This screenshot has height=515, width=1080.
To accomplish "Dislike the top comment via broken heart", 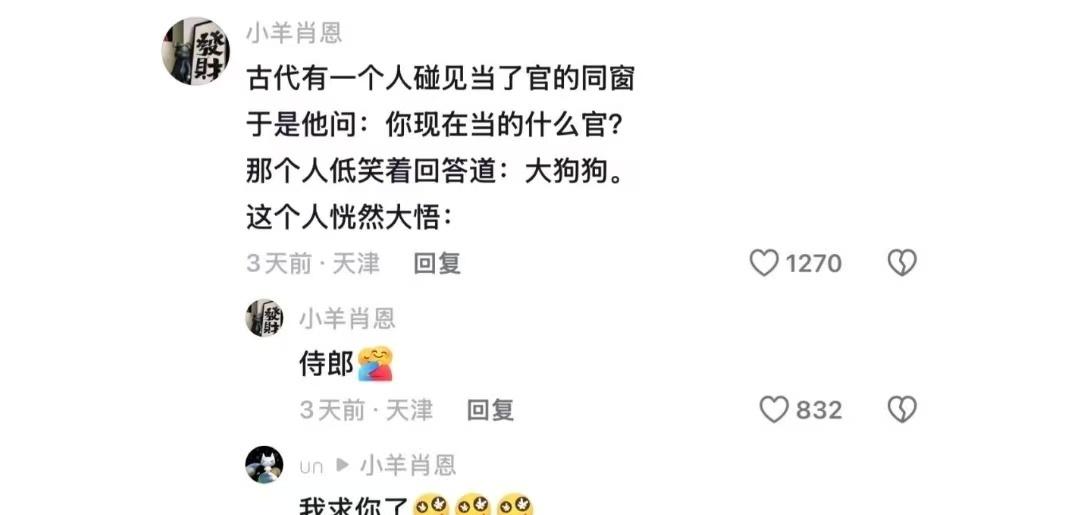I will tap(902, 263).
